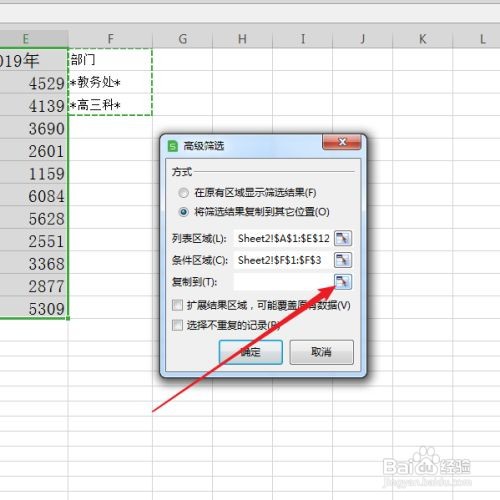The image size is (500, 500).
Task: Click the 取消 button
Action: [x=321, y=352]
